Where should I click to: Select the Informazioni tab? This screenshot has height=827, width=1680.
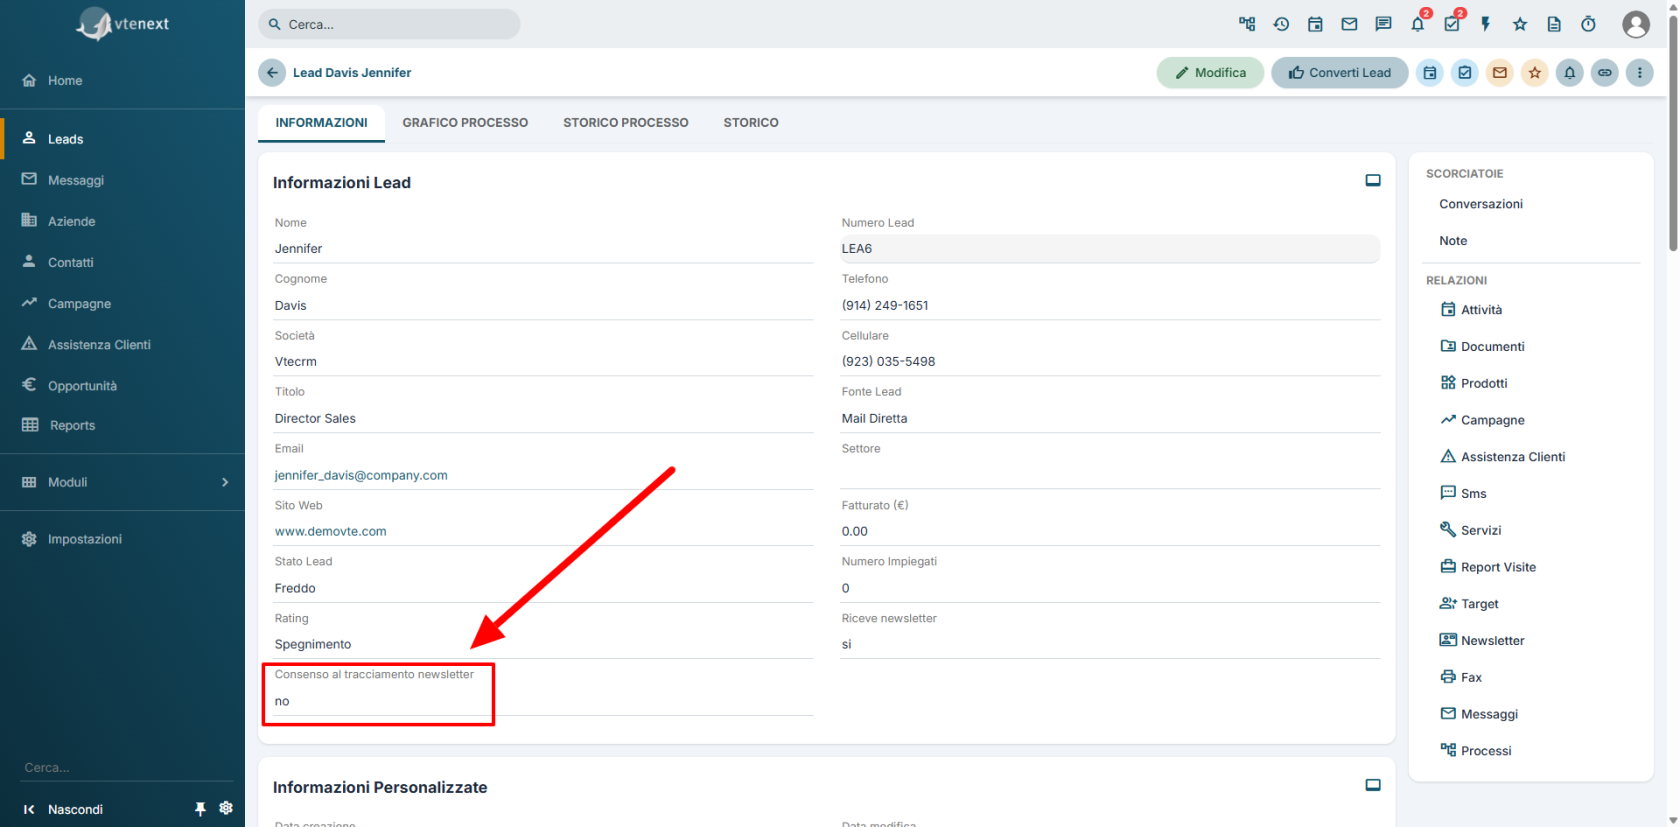click(321, 123)
